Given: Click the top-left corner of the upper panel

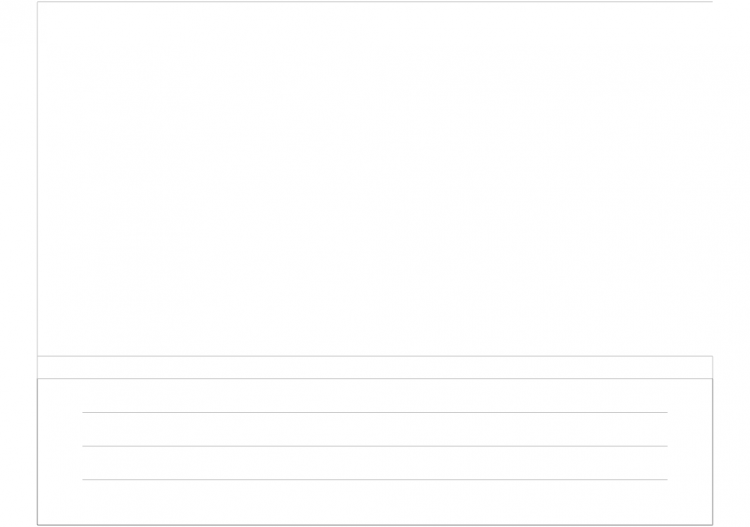Looking at the screenshot, I should 38,2.
